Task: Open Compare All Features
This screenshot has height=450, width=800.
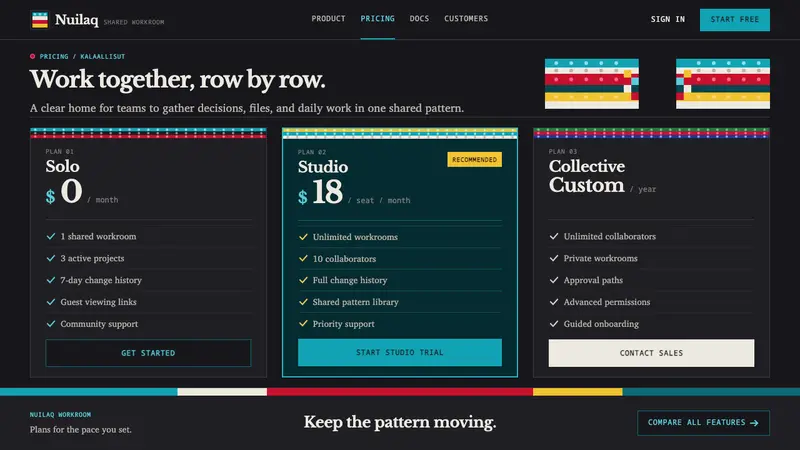Action: [x=703, y=423]
